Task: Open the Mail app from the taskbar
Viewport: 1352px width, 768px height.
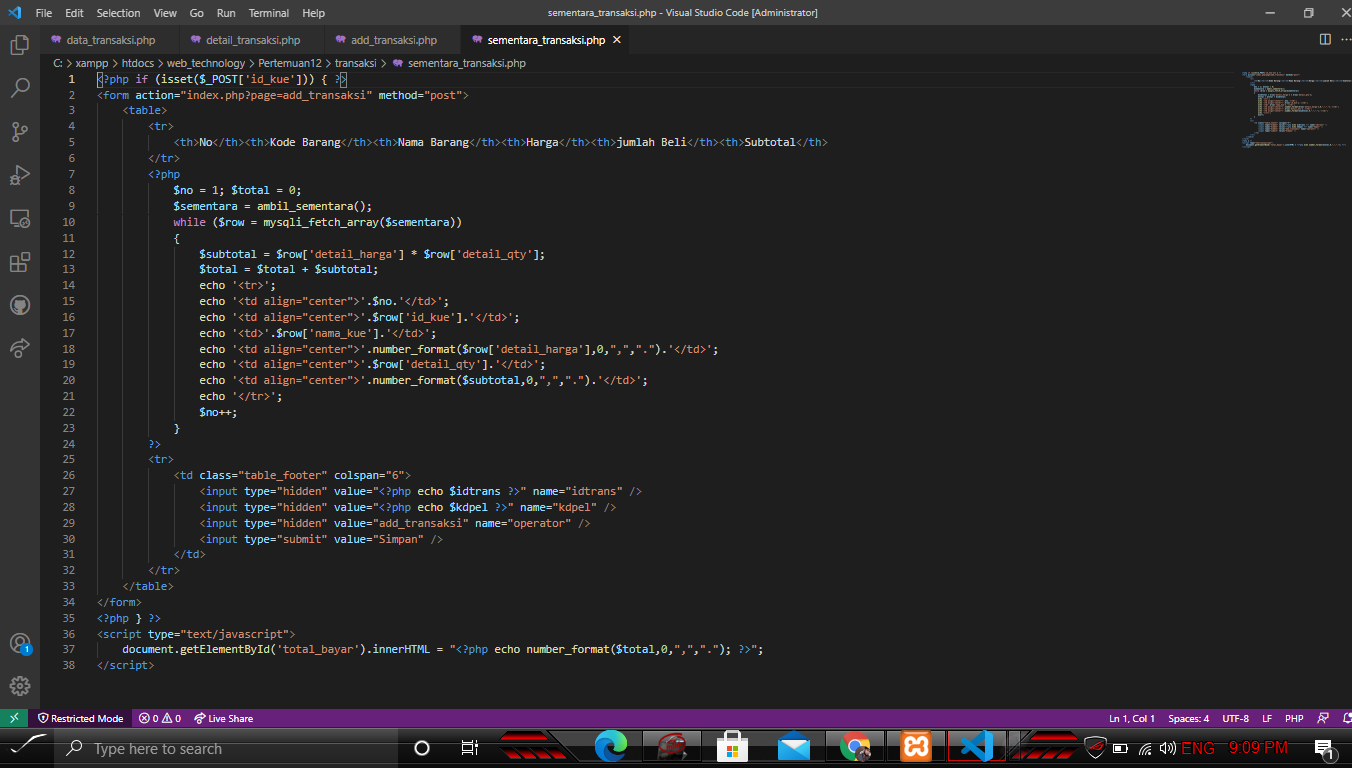Action: [x=794, y=747]
